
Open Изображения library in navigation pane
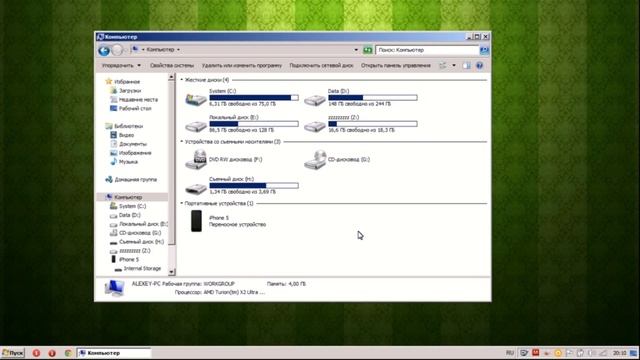pos(131,153)
